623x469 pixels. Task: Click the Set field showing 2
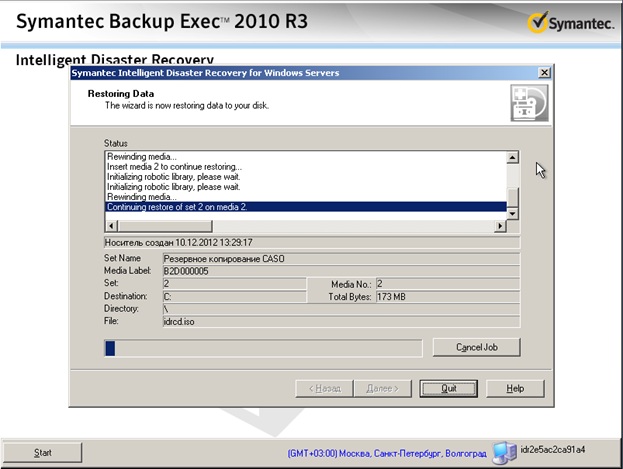click(x=234, y=284)
